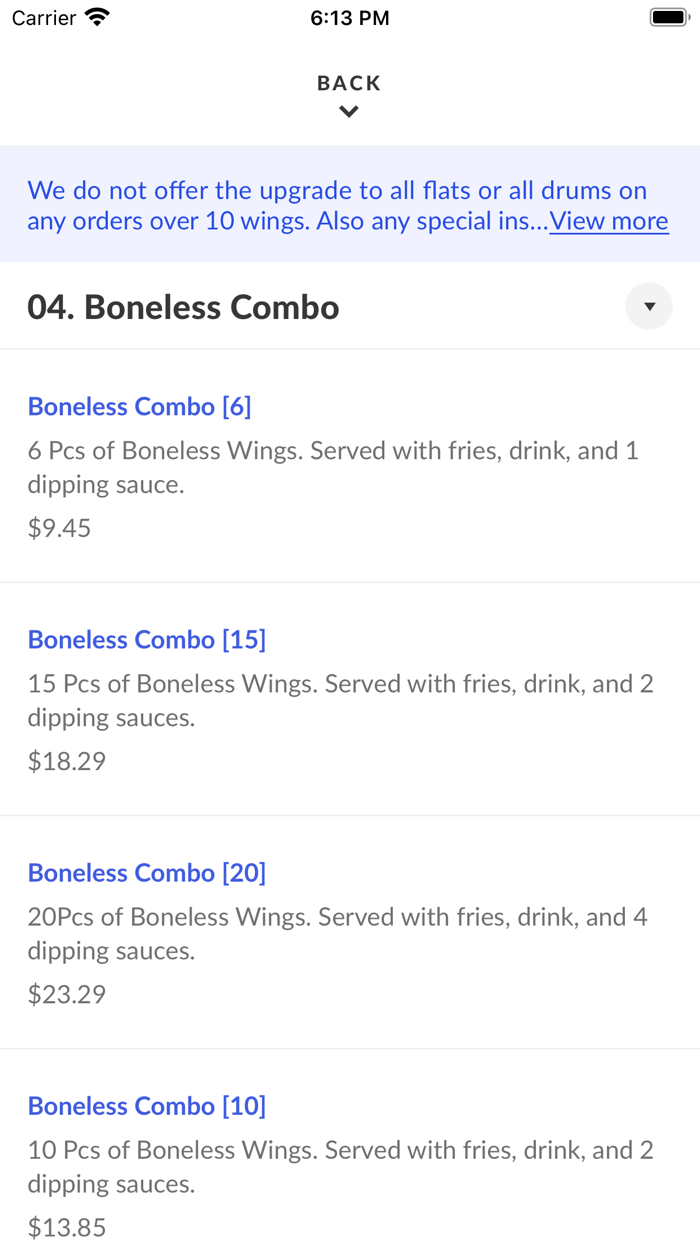
Task: Tap the $9.45 price label
Action: 60,527
